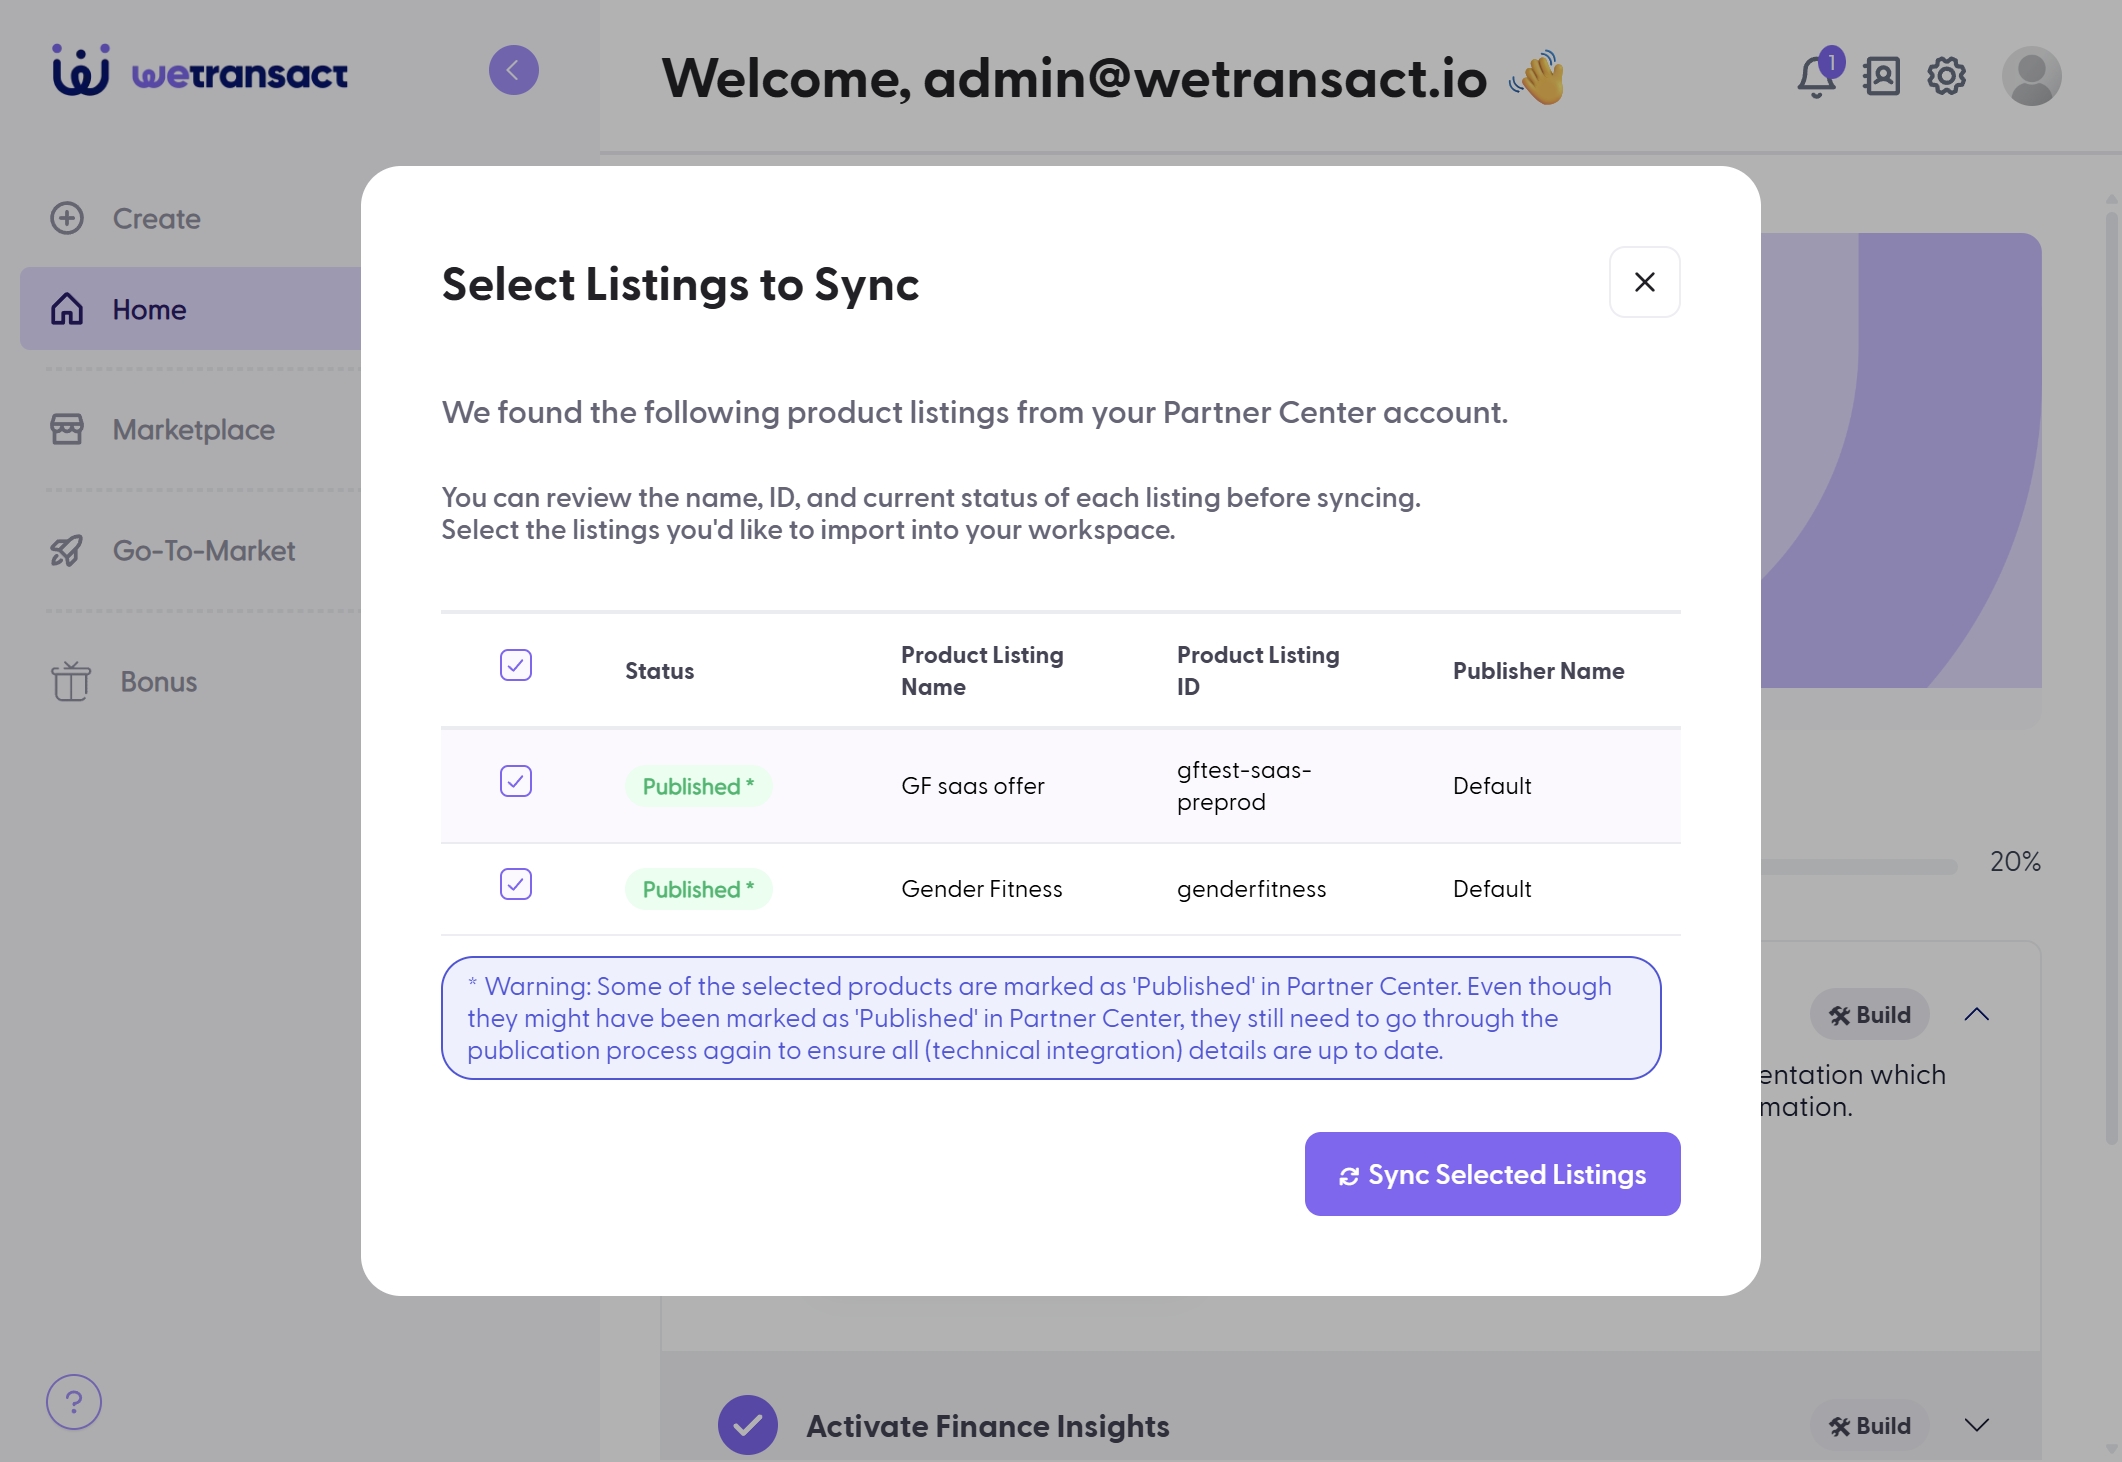
Task: Open Go-To-Market in the sidebar
Action: [x=173, y=550]
